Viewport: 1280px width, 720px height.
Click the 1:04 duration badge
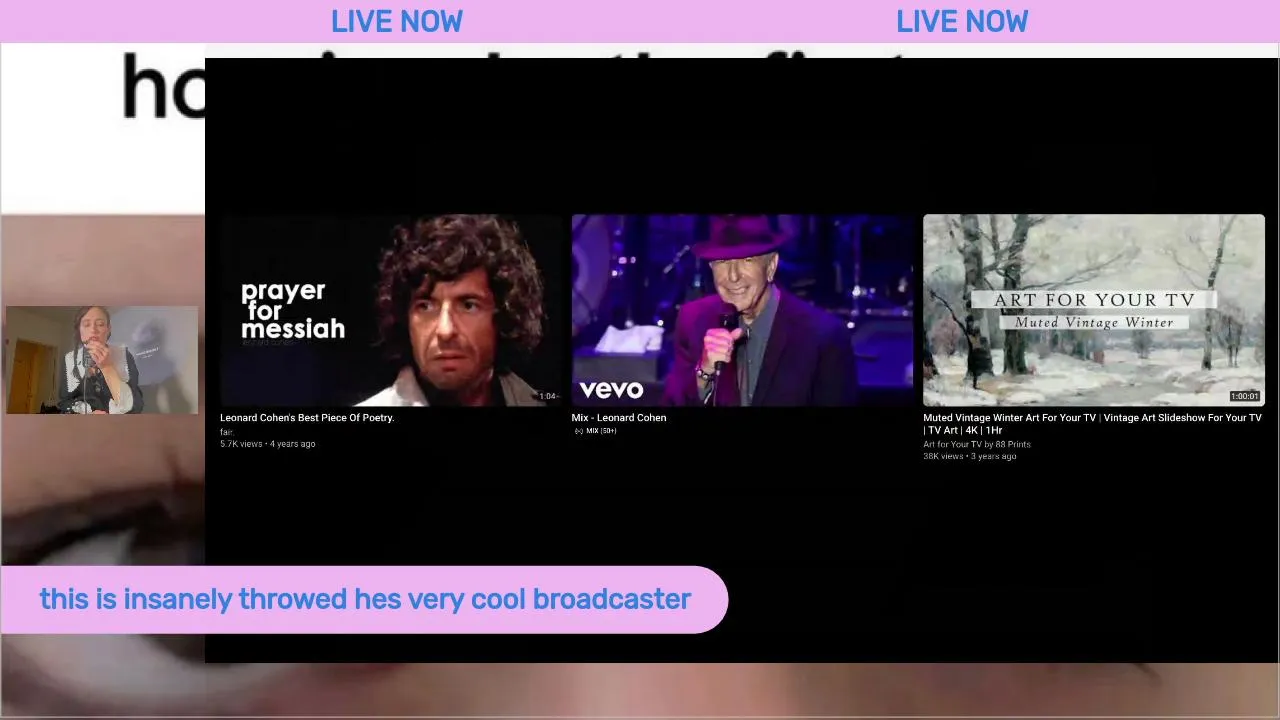tap(547, 396)
